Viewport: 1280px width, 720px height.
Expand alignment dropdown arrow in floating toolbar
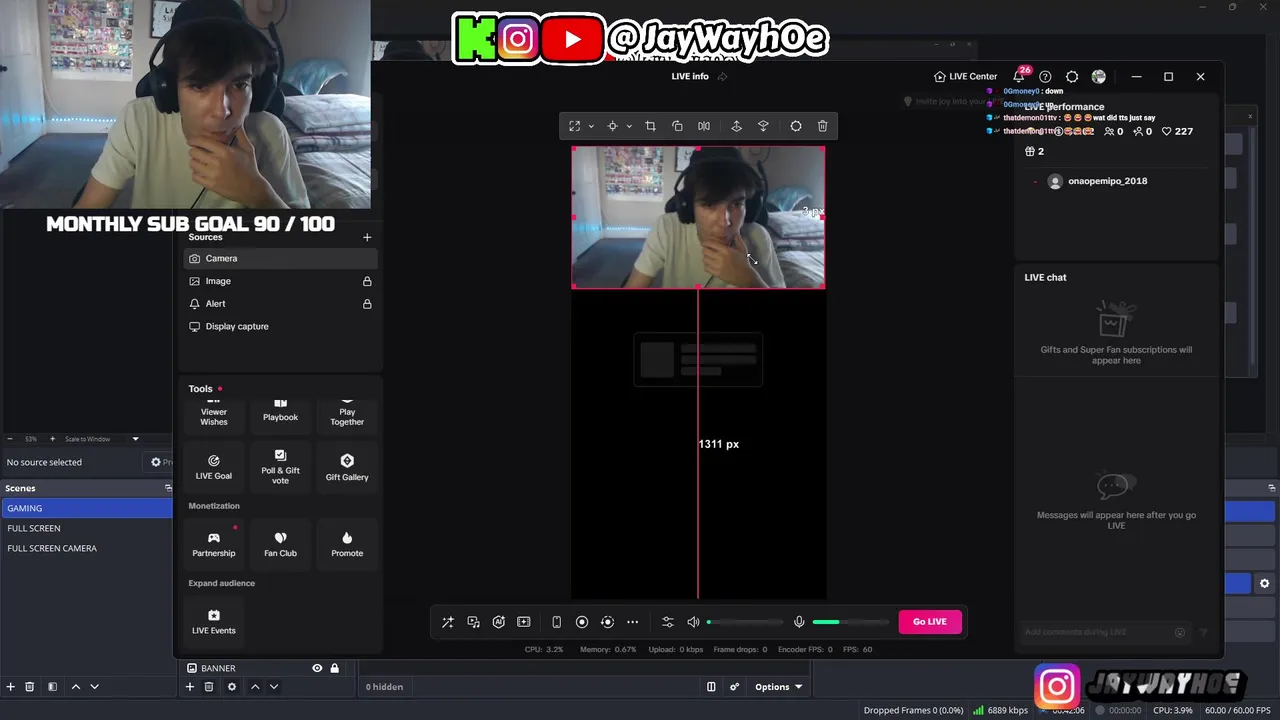point(629,126)
